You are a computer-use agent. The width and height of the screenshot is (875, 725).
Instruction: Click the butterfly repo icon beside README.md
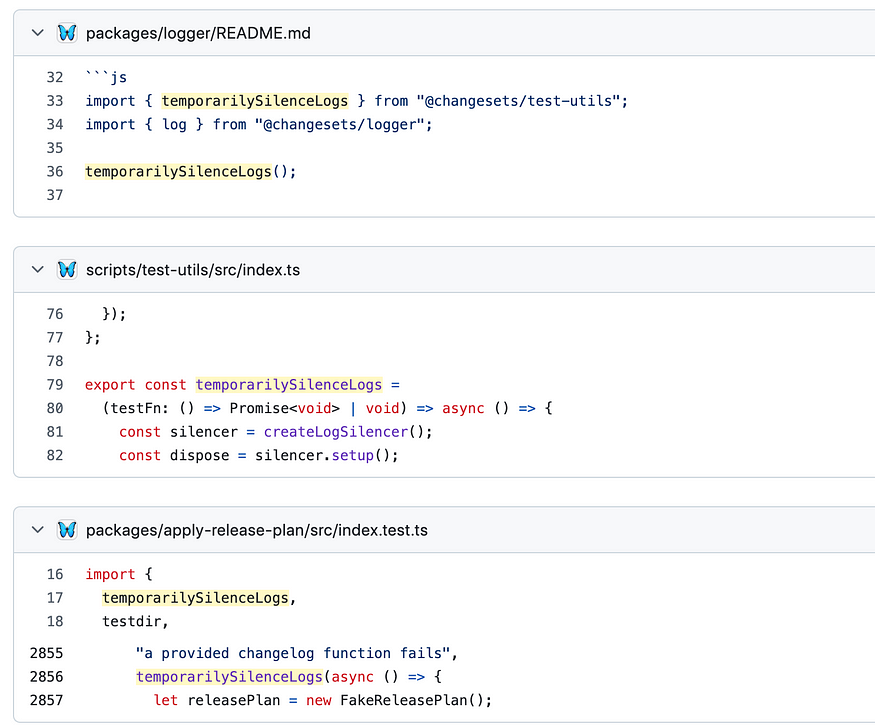pos(67,33)
